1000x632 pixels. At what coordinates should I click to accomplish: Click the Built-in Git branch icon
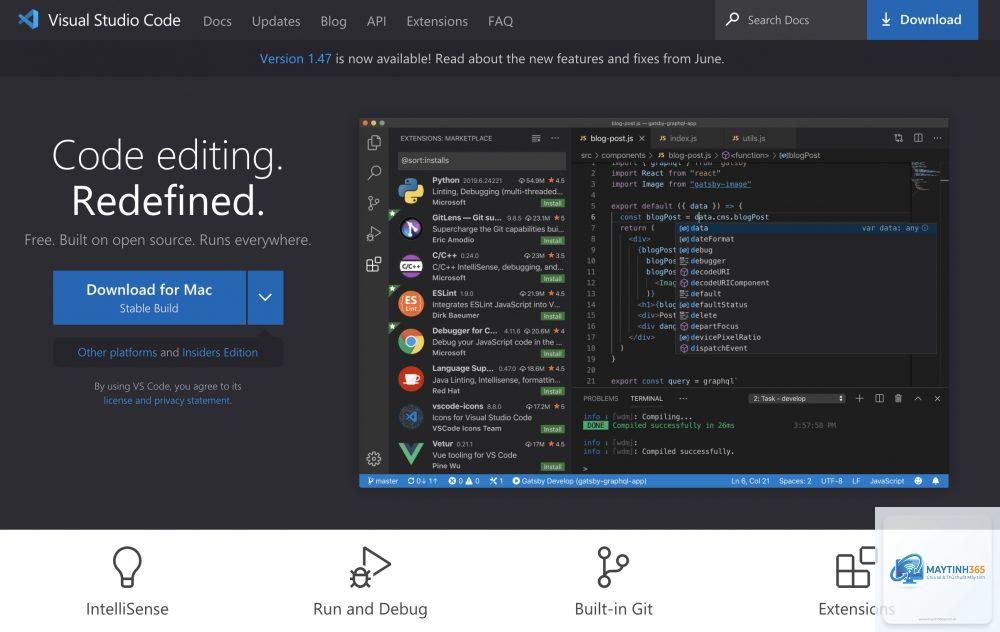click(613, 566)
